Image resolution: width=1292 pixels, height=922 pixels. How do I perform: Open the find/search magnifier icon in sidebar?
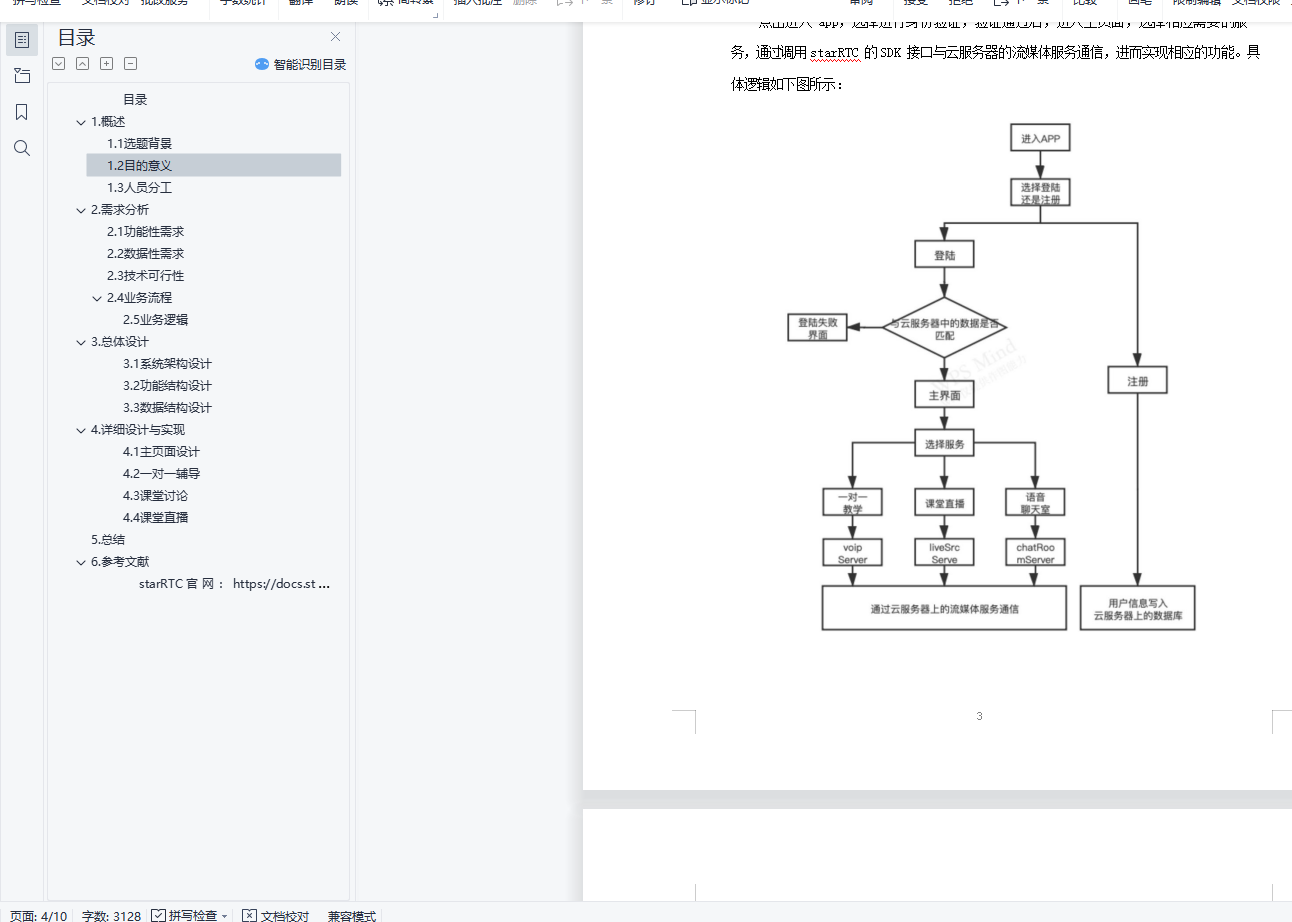[x=22, y=148]
